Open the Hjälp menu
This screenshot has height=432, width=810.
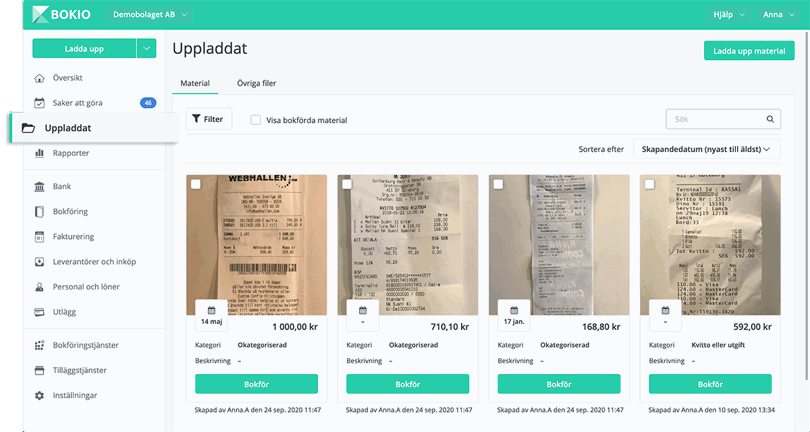point(727,15)
